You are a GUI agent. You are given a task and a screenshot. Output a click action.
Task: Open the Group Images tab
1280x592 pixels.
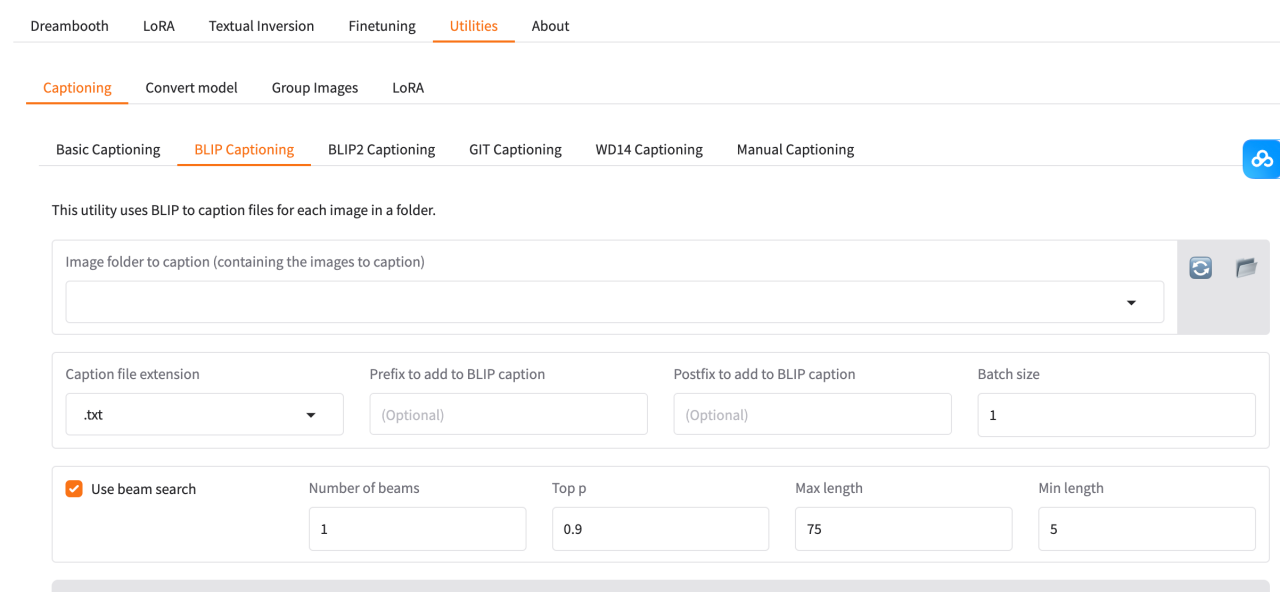315,88
